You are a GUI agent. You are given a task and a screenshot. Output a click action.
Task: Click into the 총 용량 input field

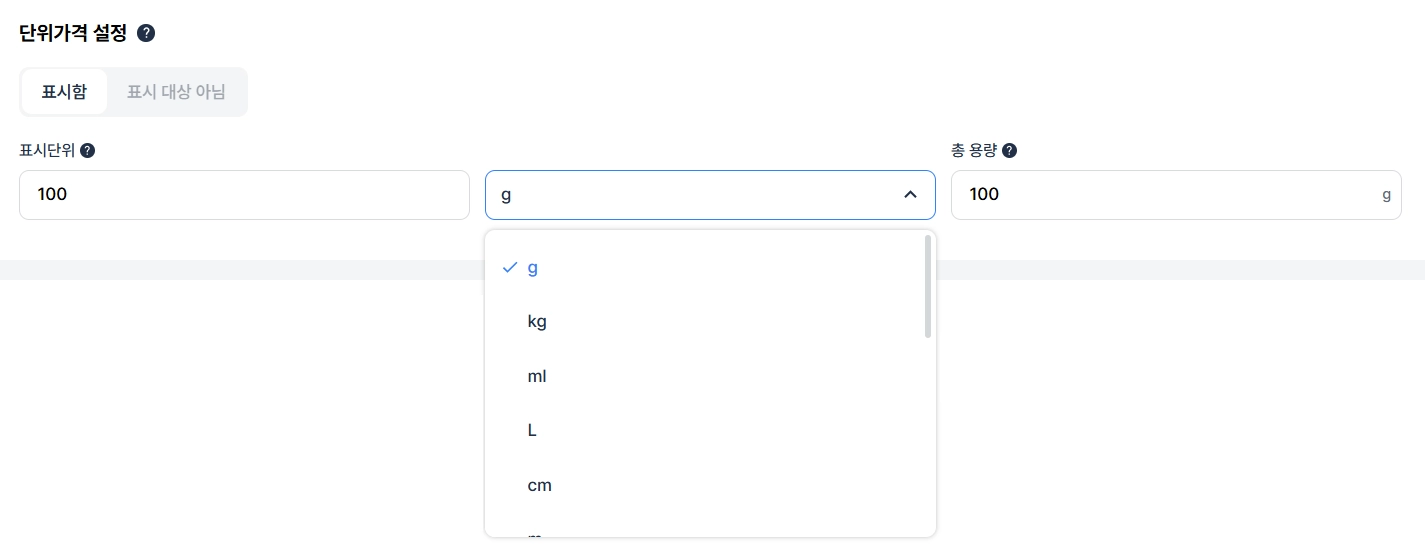coord(1160,195)
